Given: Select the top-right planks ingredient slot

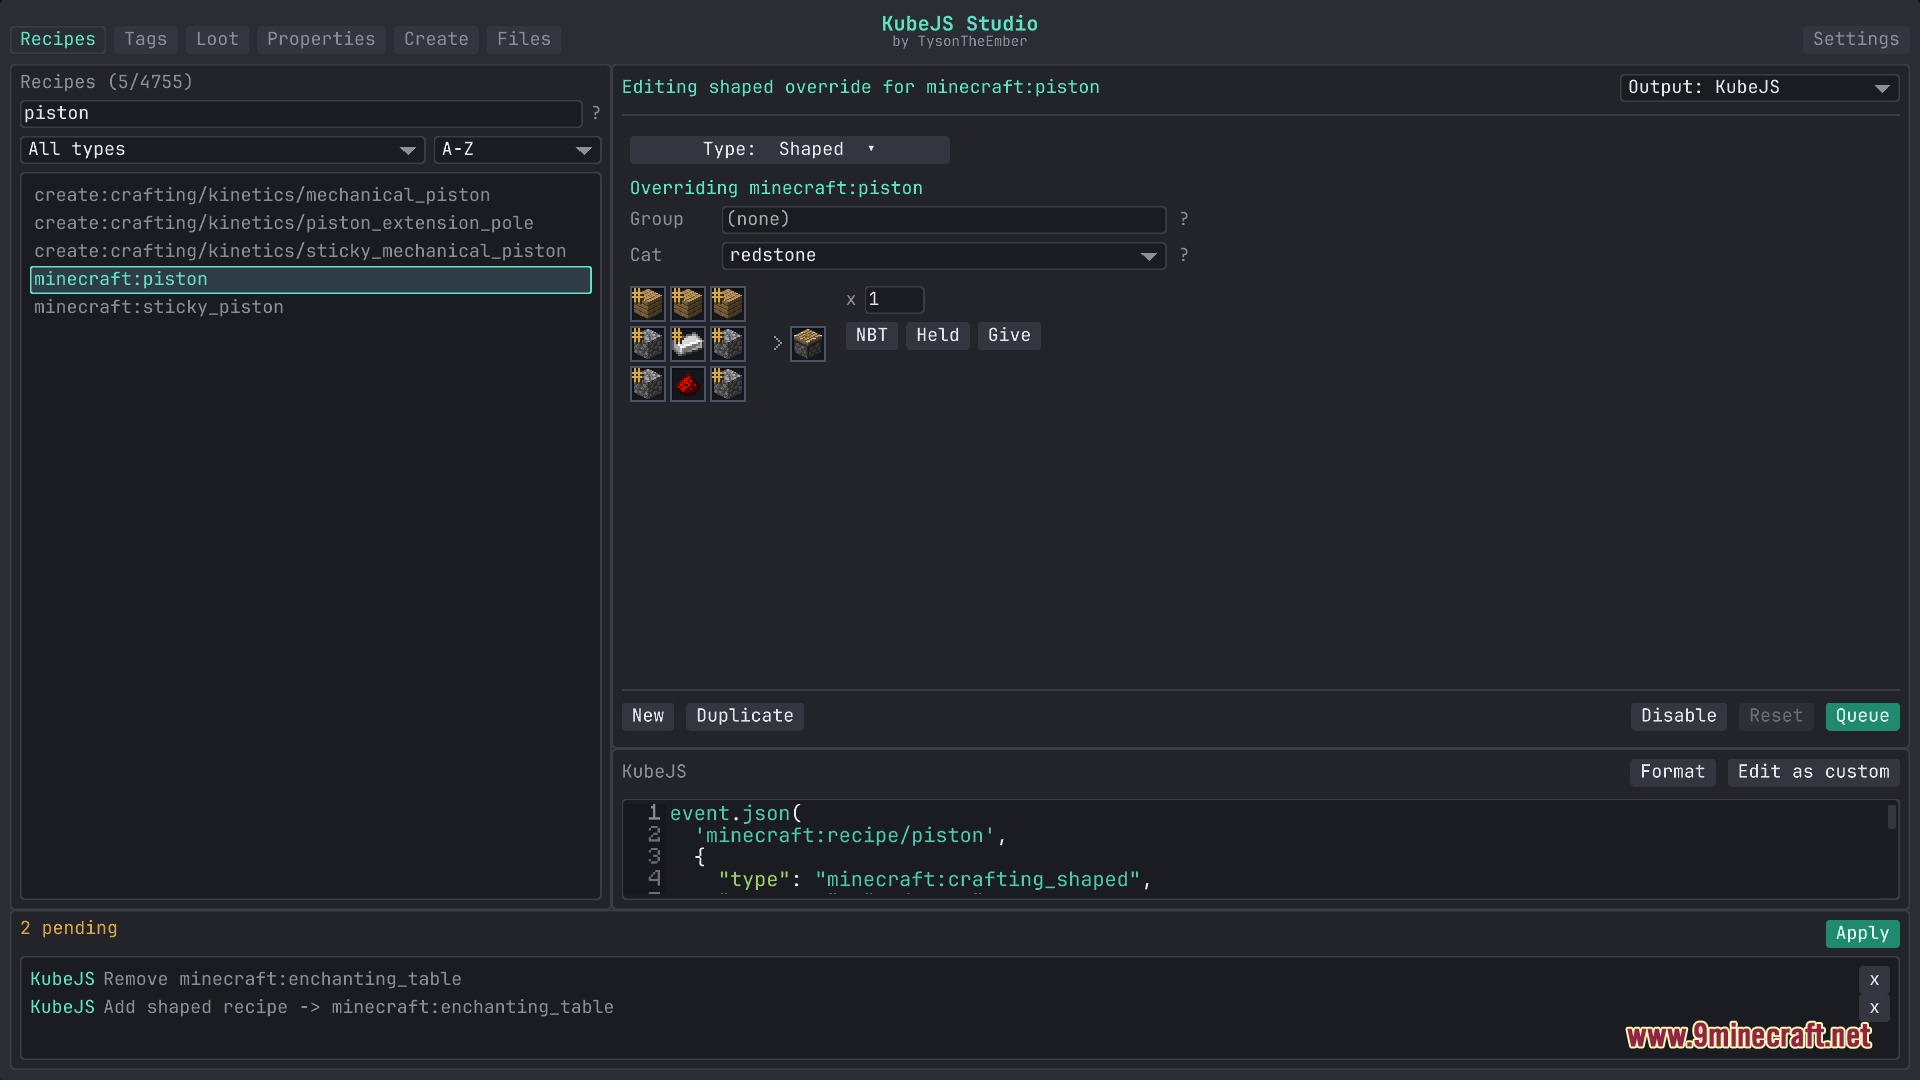Looking at the screenshot, I should tap(728, 304).
